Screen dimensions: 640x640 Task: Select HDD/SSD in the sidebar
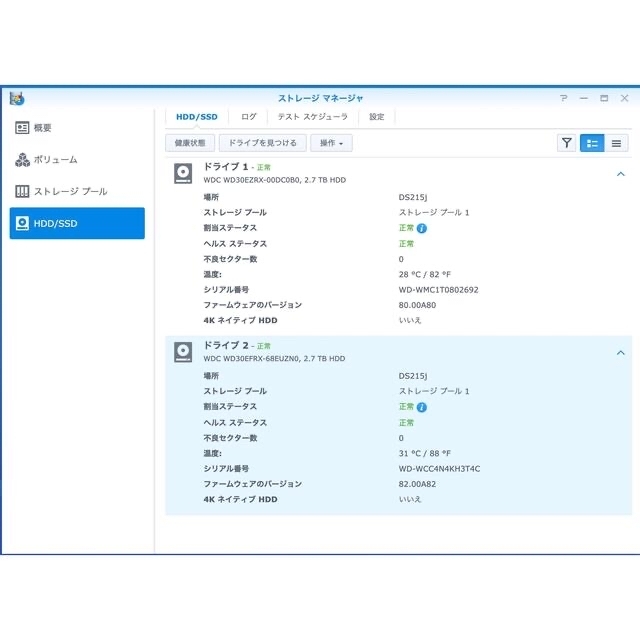[77, 223]
